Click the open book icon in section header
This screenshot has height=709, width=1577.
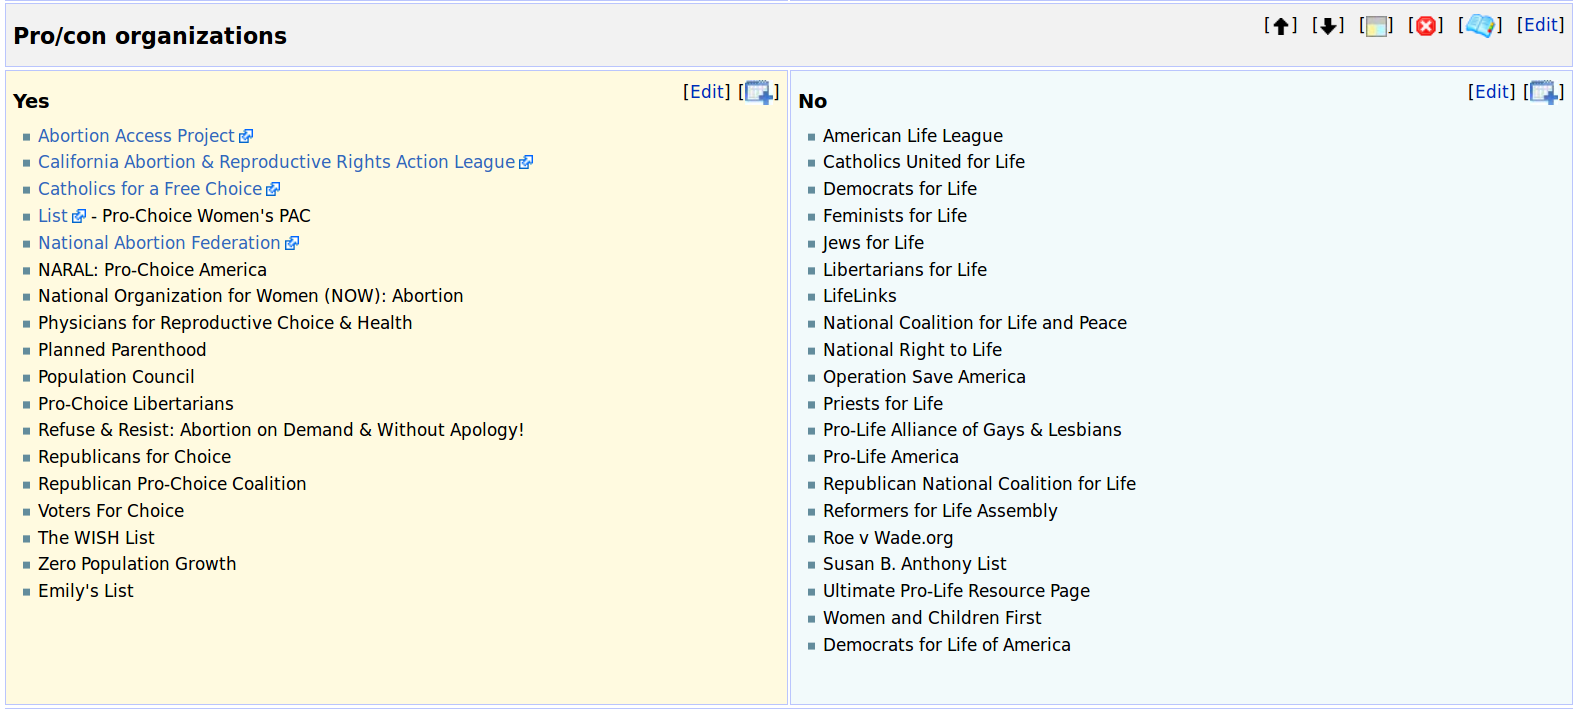click(1480, 25)
